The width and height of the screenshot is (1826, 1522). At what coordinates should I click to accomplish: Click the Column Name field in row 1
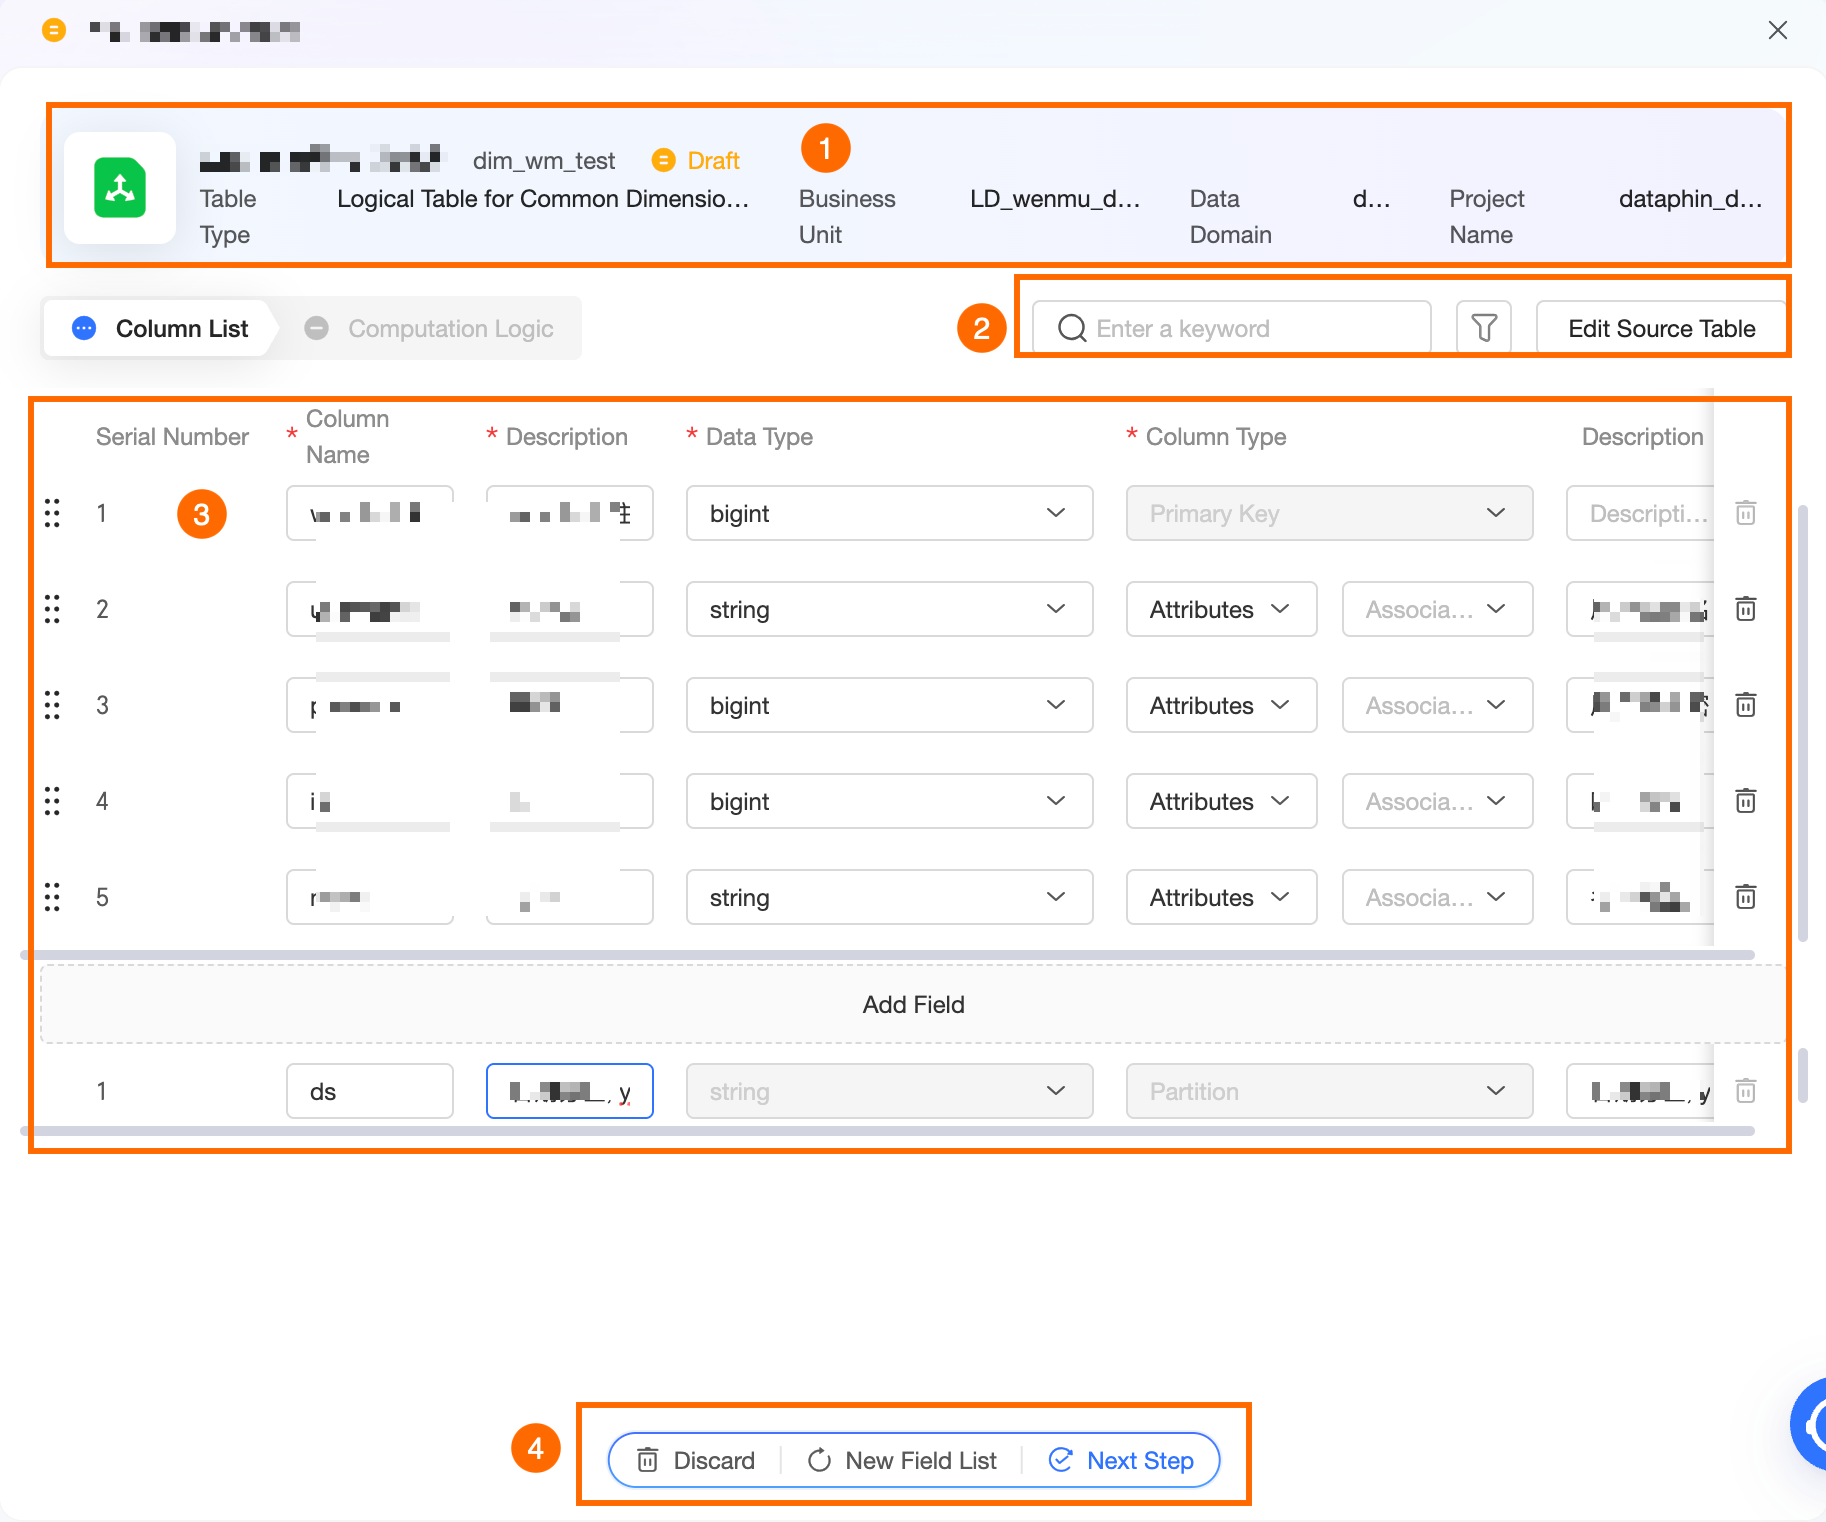coord(370,513)
